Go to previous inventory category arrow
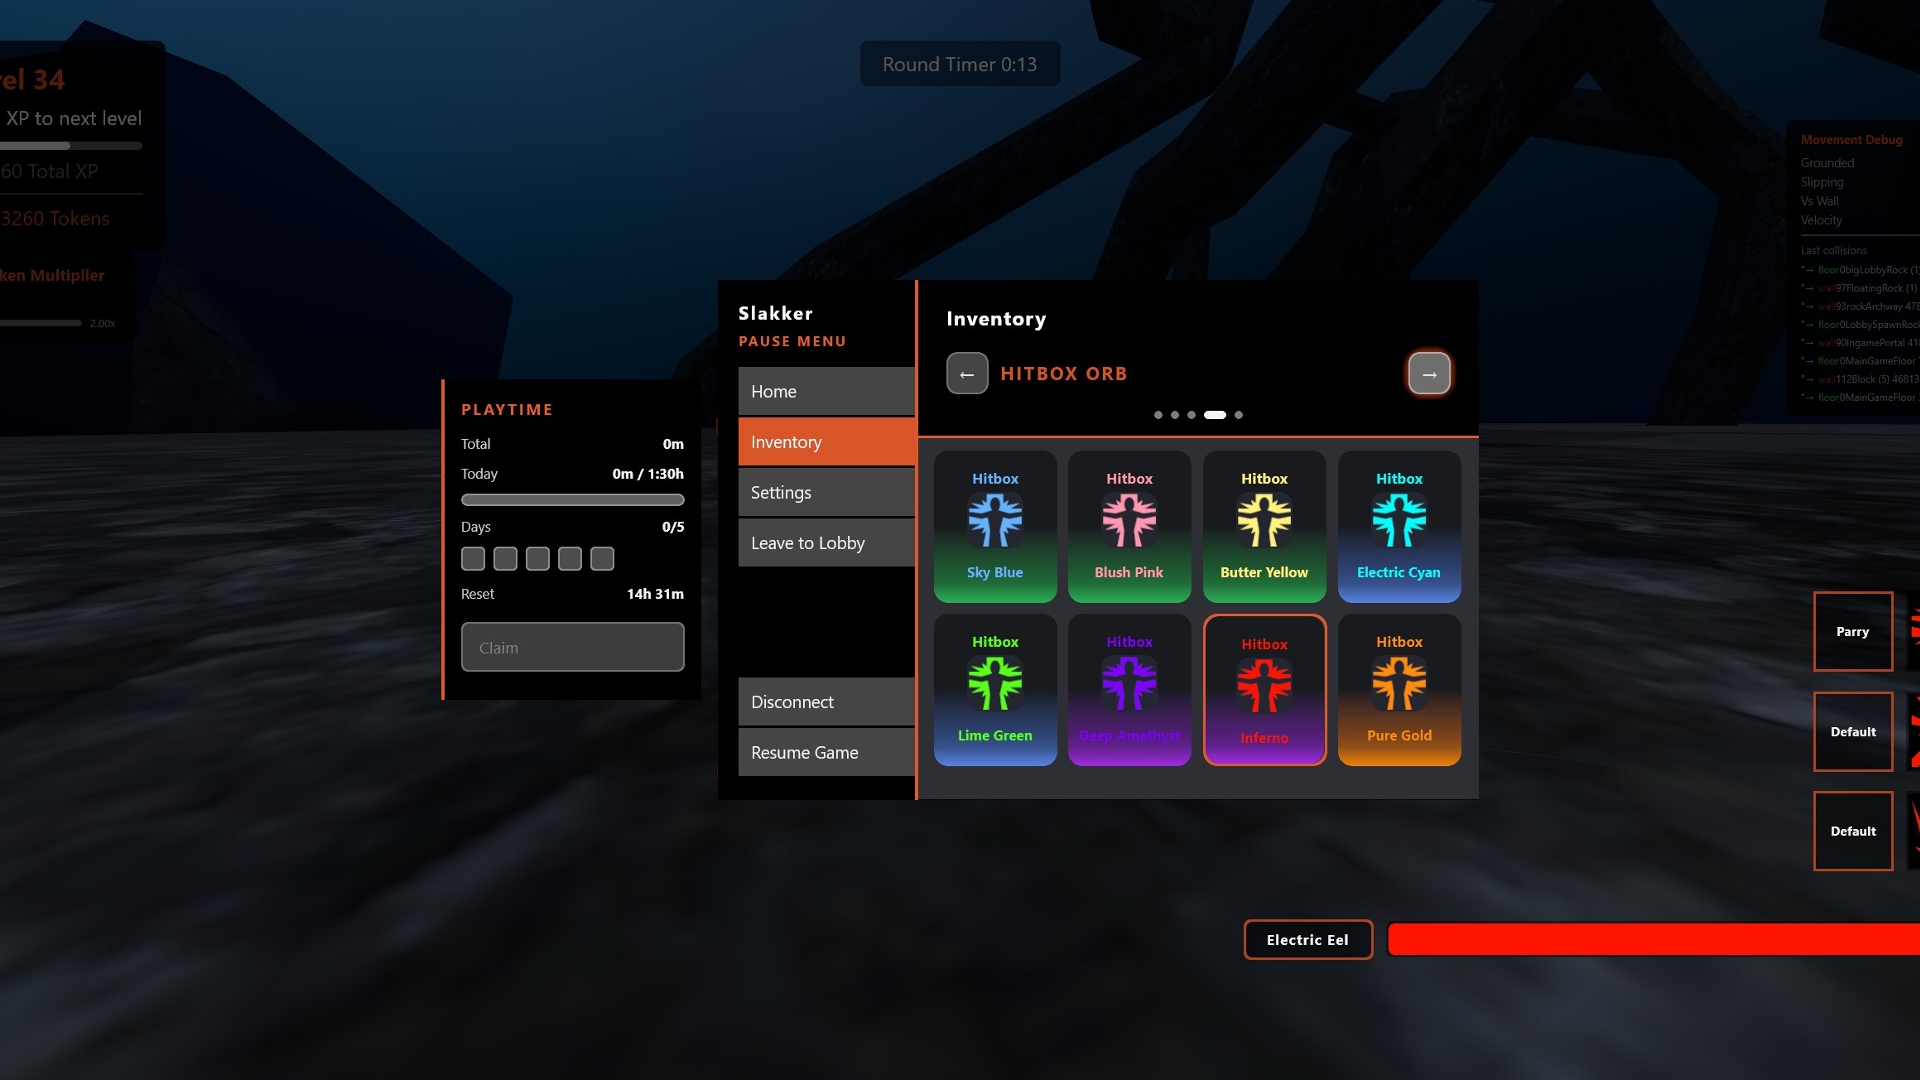This screenshot has width=1920, height=1080. (x=967, y=374)
